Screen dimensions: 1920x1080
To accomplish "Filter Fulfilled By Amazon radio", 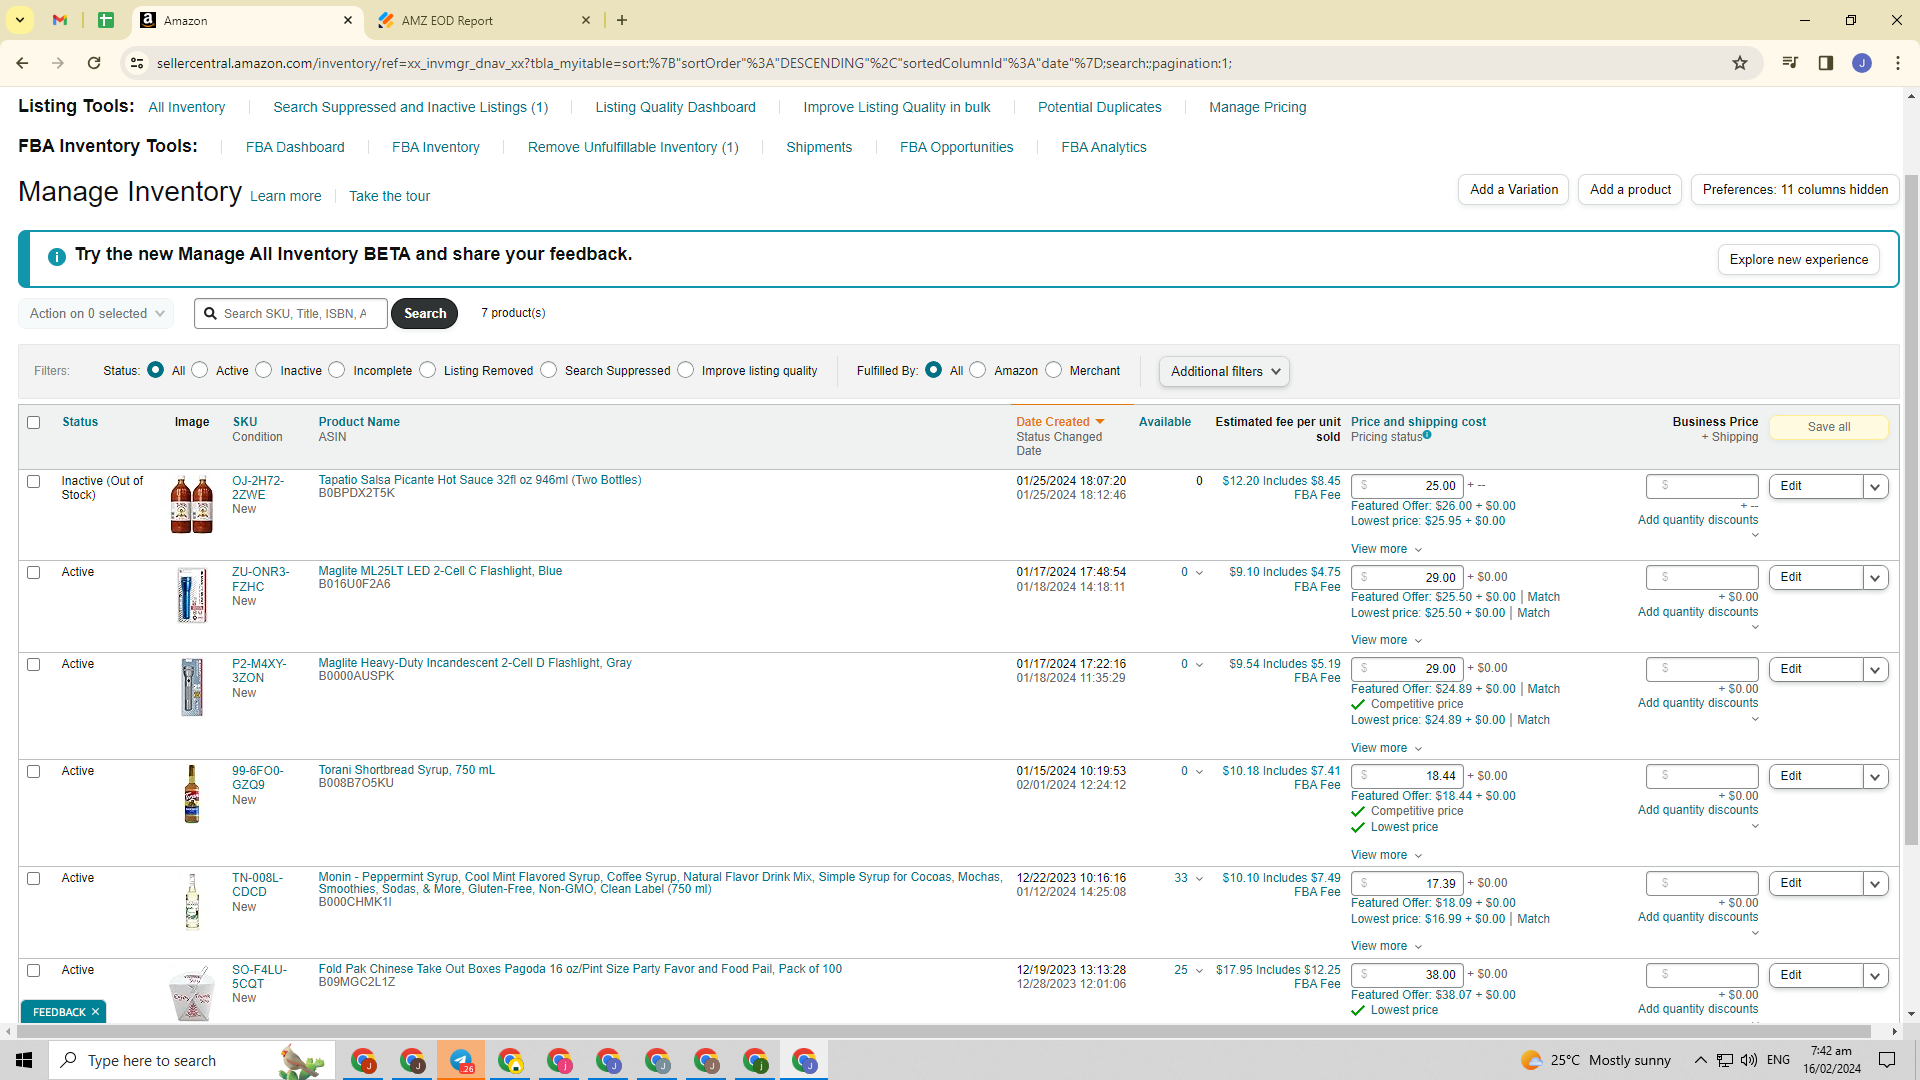I will pos(978,370).
